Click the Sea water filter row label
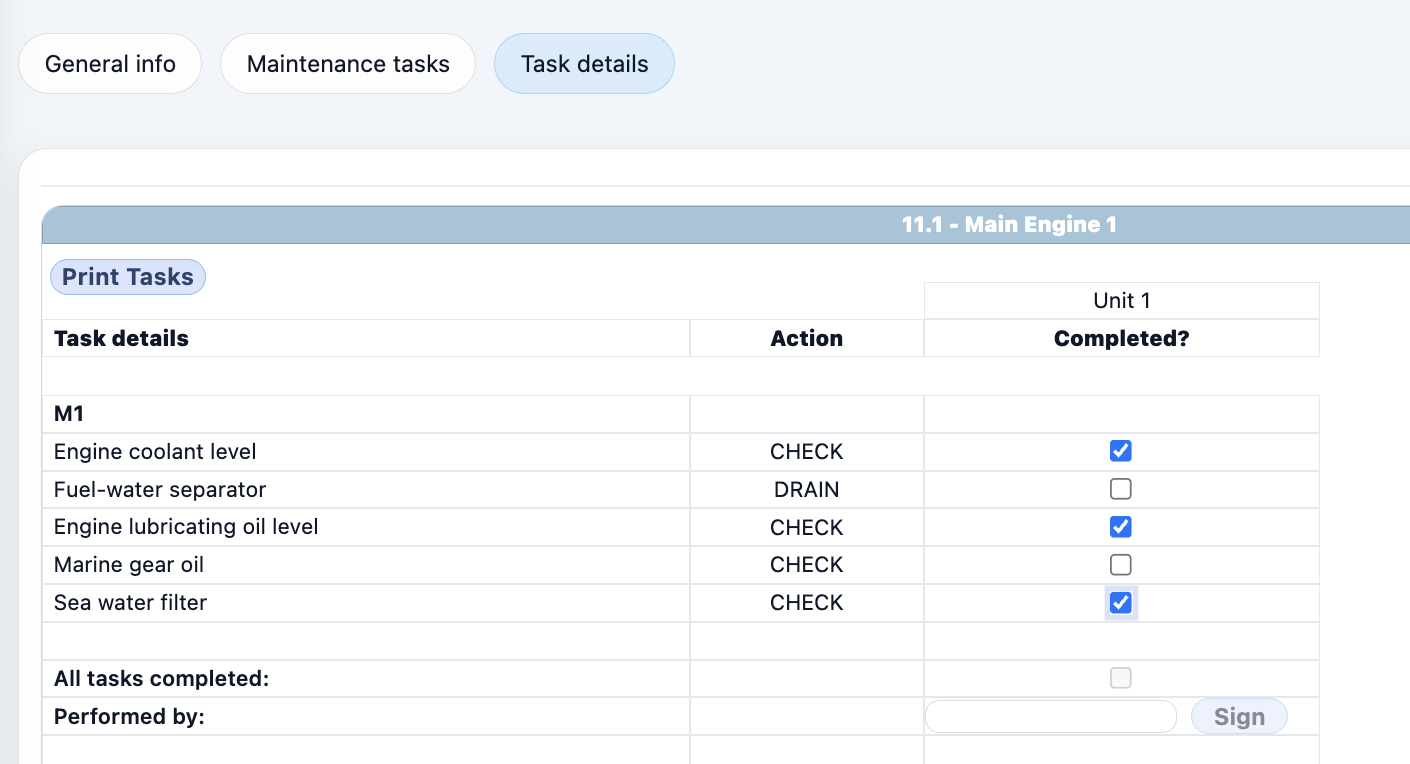1410x764 pixels. point(130,603)
